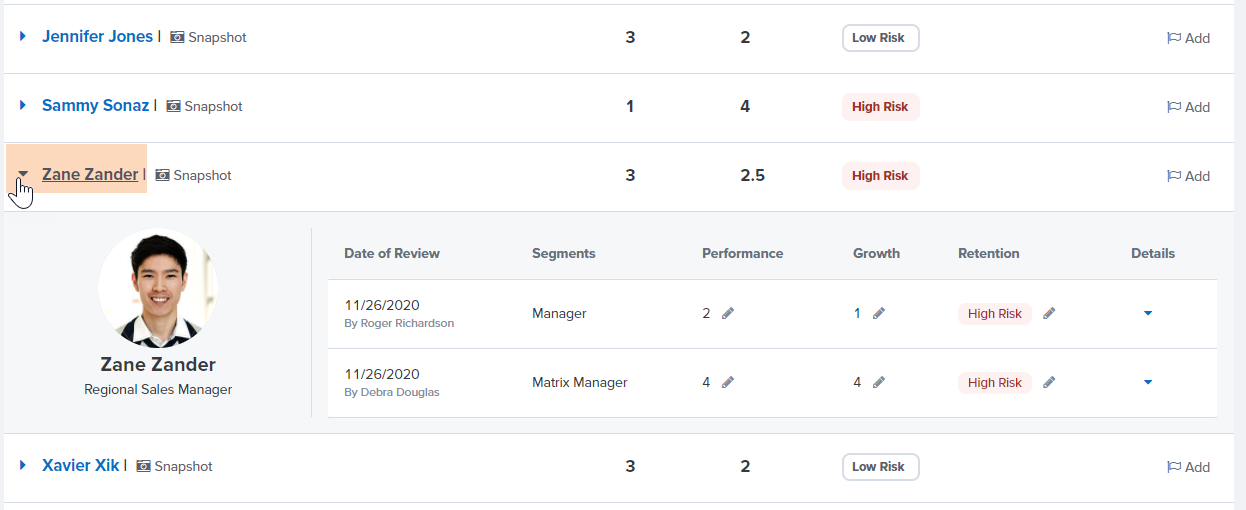Expand Xavier Xik row
Image resolution: width=1246 pixels, height=510 pixels.
click(23, 466)
